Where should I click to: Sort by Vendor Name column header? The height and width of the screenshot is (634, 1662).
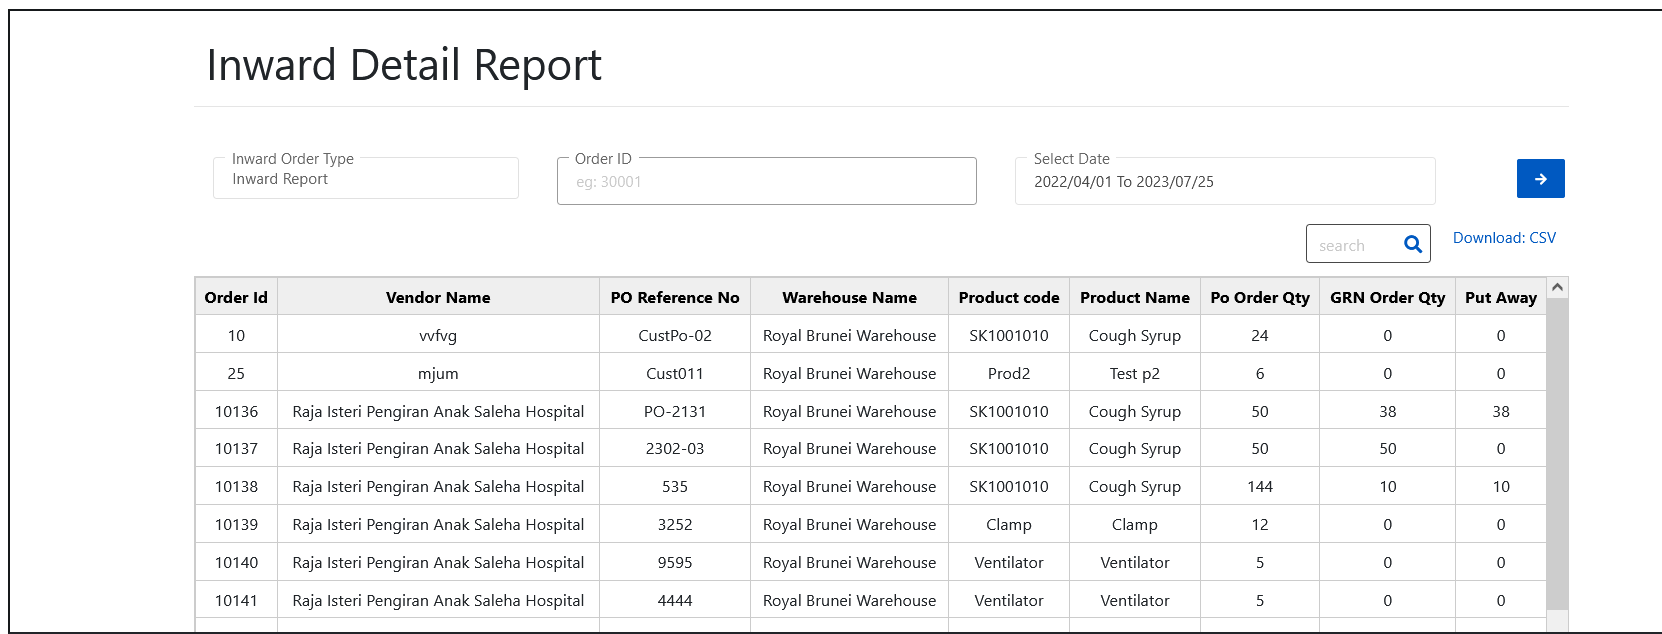438,298
